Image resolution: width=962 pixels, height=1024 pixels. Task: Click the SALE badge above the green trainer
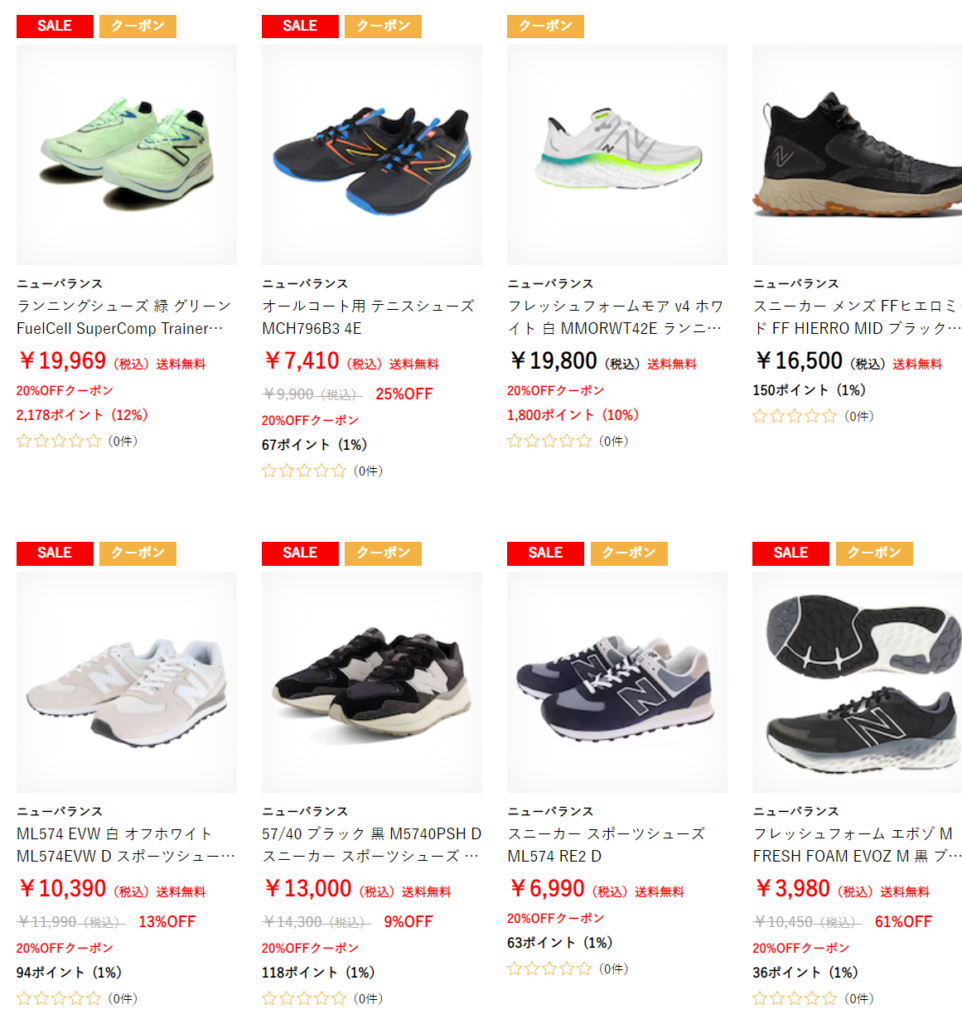click(55, 26)
